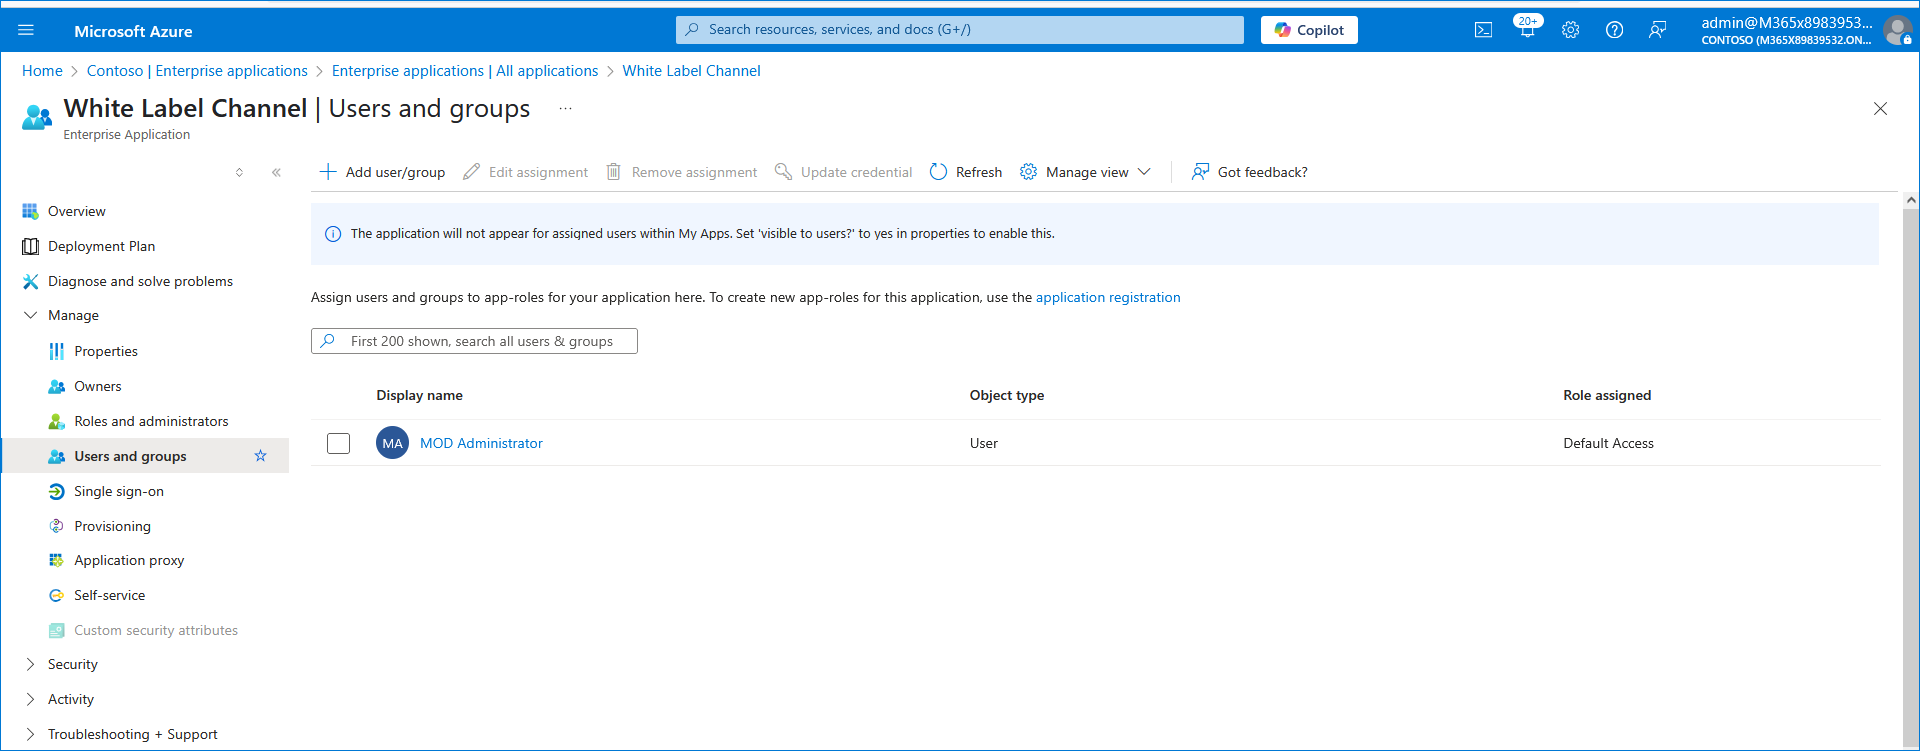Close the Users and groups blade
Viewport: 1920px width, 751px height.
point(1880,109)
